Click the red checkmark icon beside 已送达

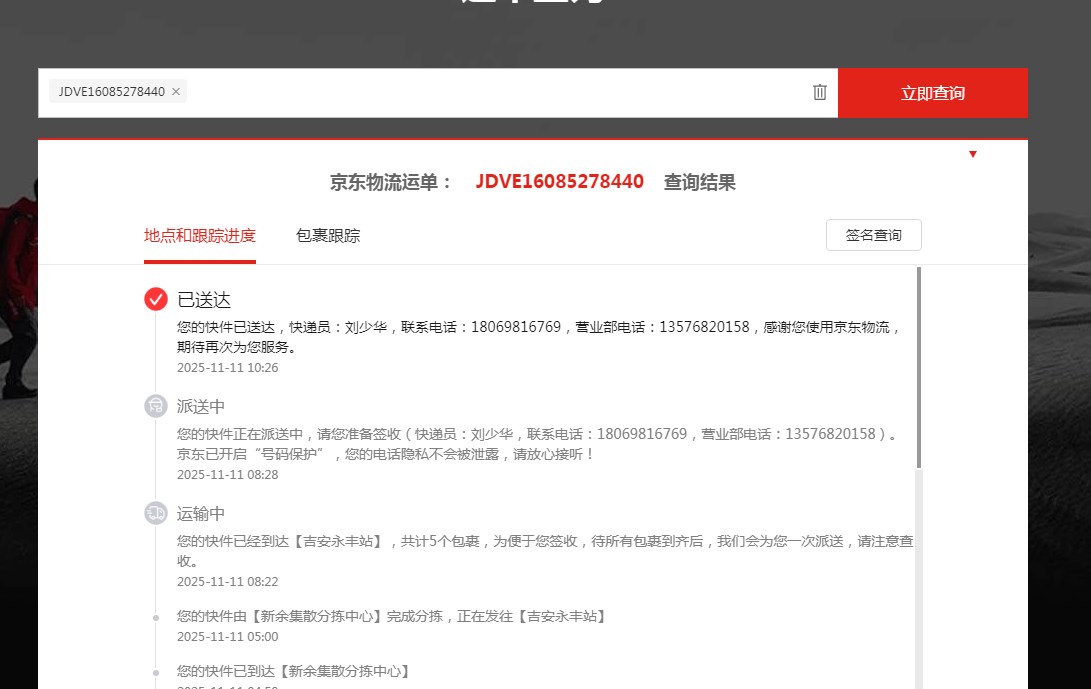click(156, 299)
